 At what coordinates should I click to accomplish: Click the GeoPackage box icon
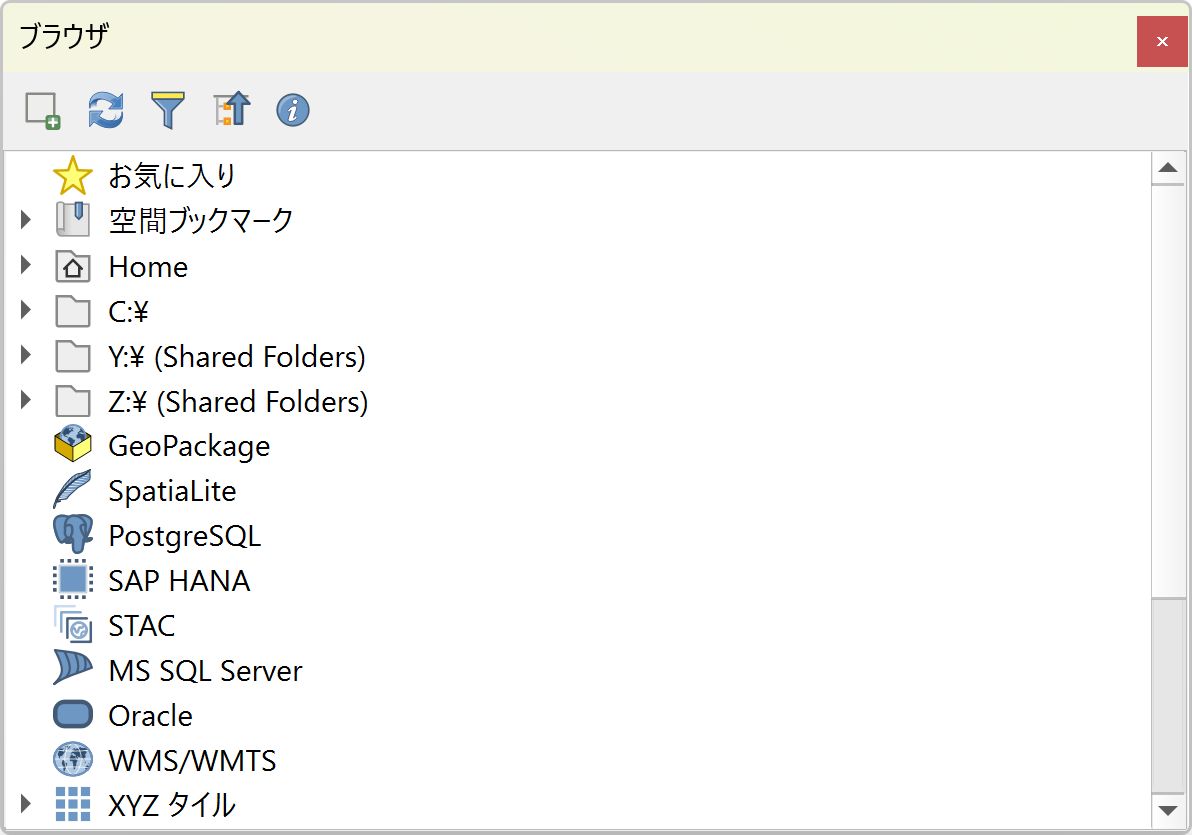(73, 443)
